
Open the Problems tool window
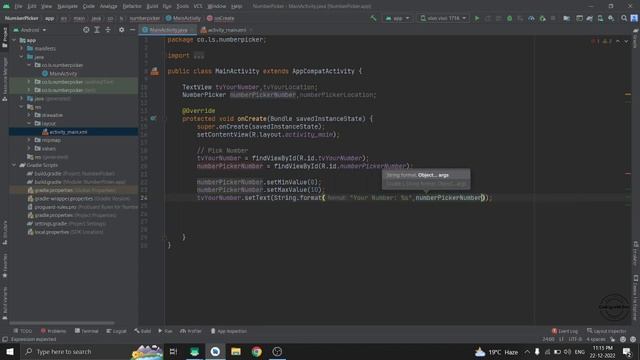pyautogui.click(x=53, y=331)
